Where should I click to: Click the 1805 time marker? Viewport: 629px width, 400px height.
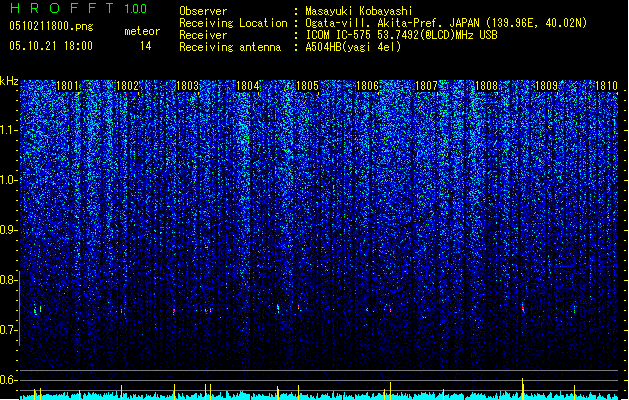click(307, 86)
